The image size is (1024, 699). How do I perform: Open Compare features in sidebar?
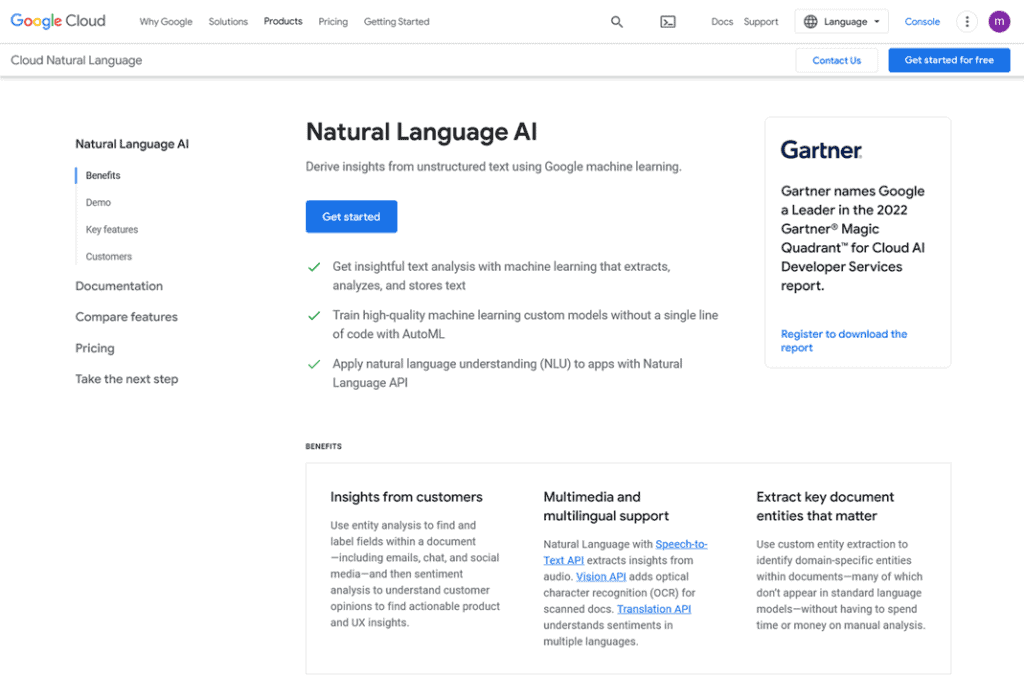coord(126,317)
